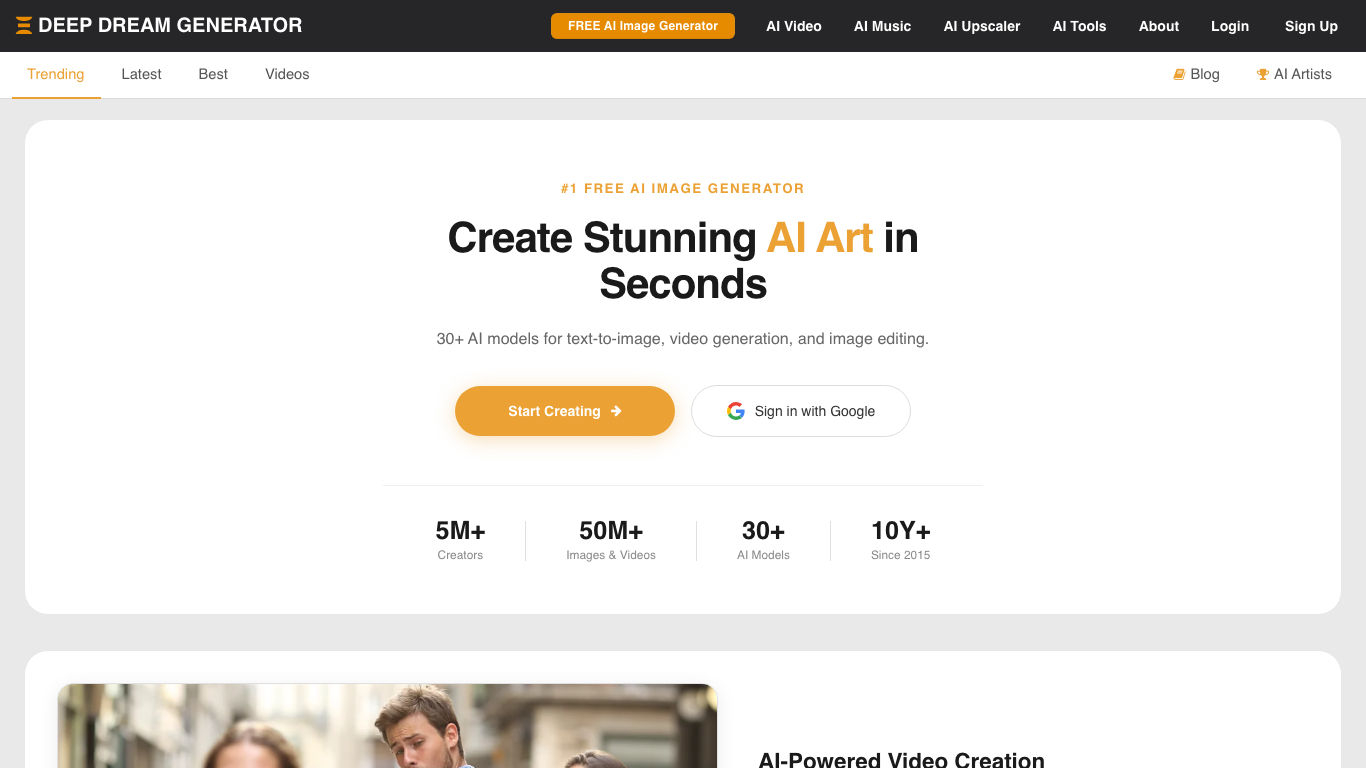Click the Start Creating button
1366x768 pixels.
pyautogui.click(x=565, y=411)
